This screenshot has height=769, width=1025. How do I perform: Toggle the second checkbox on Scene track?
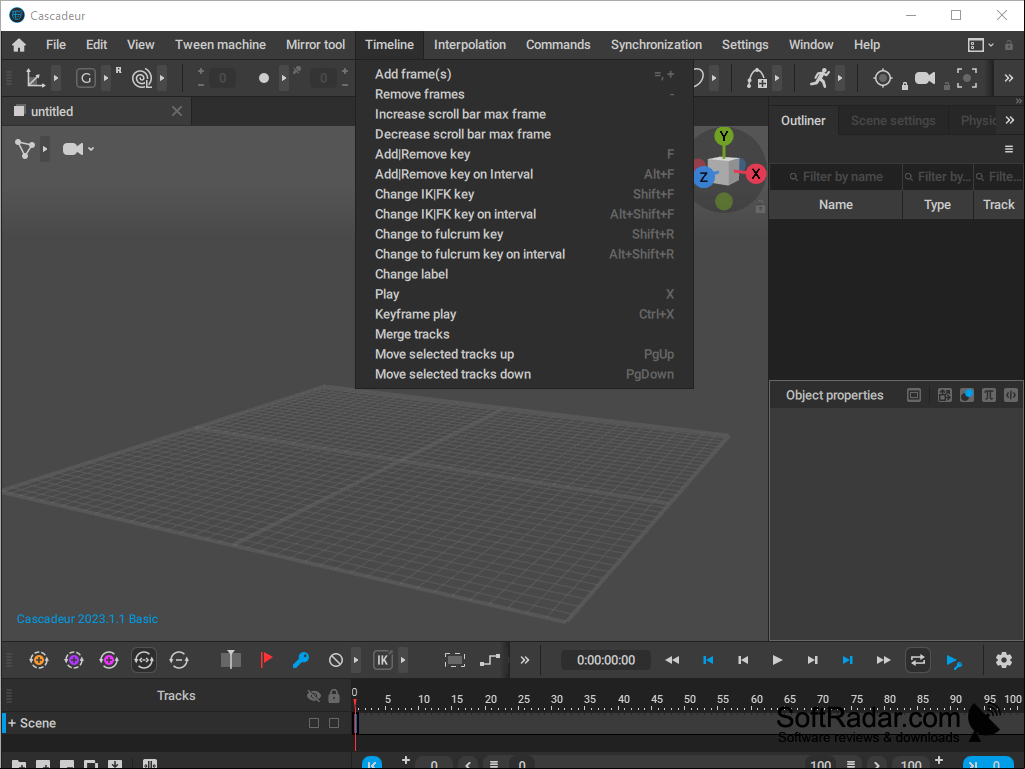(x=334, y=723)
